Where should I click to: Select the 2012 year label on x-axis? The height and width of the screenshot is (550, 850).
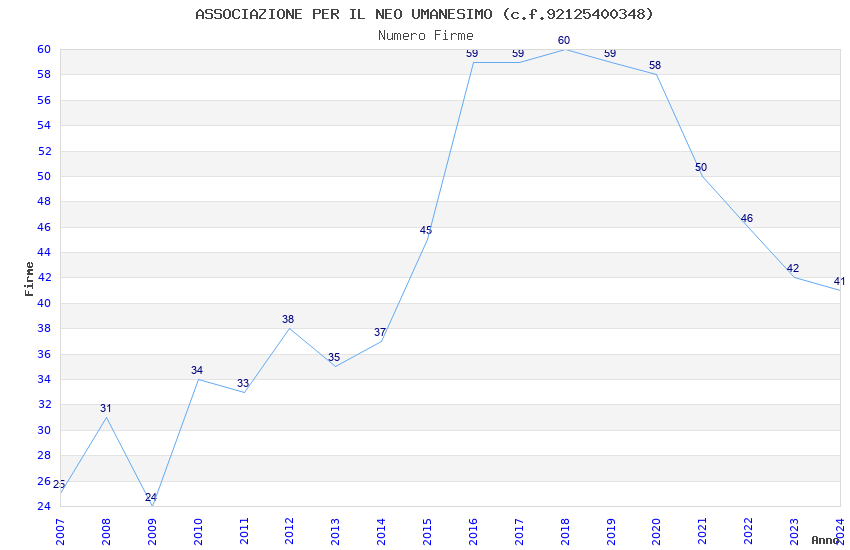[x=289, y=532]
